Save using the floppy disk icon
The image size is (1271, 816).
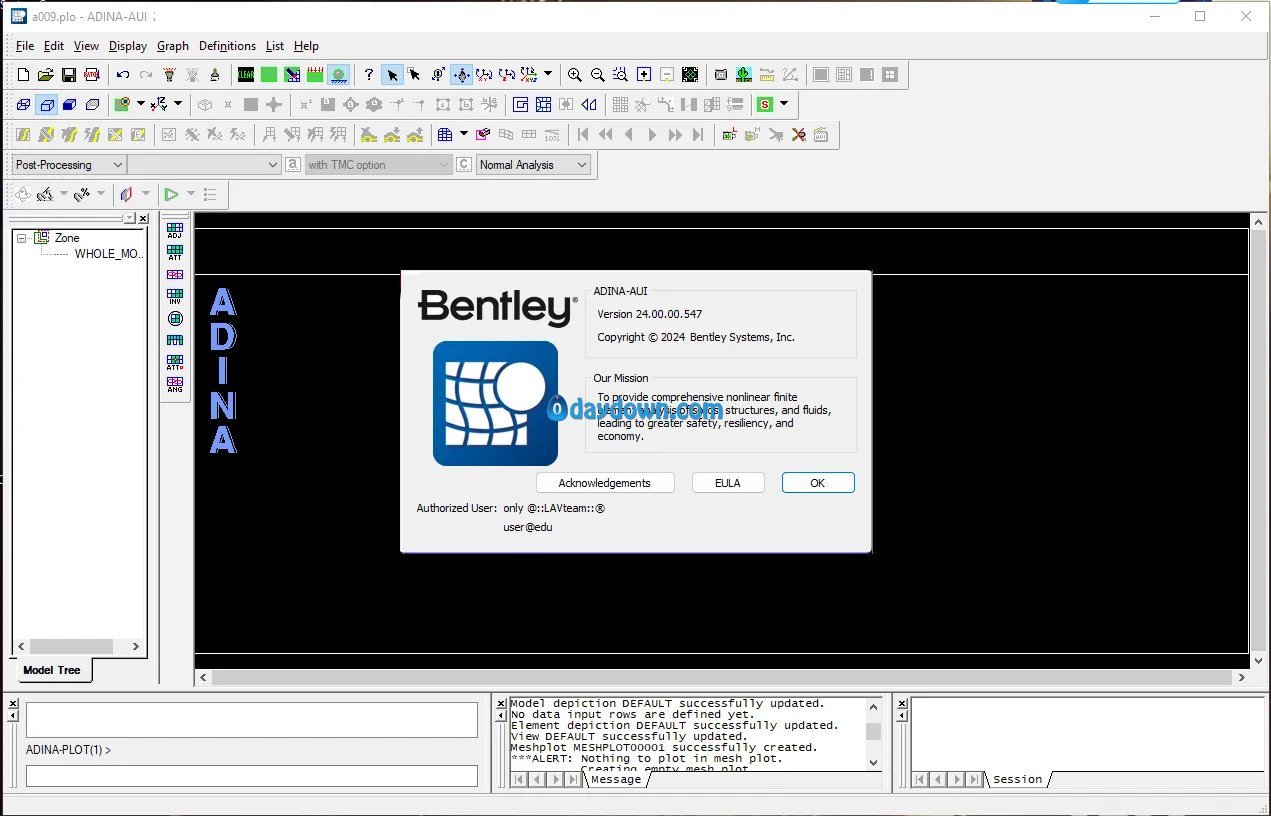(69, 75)
